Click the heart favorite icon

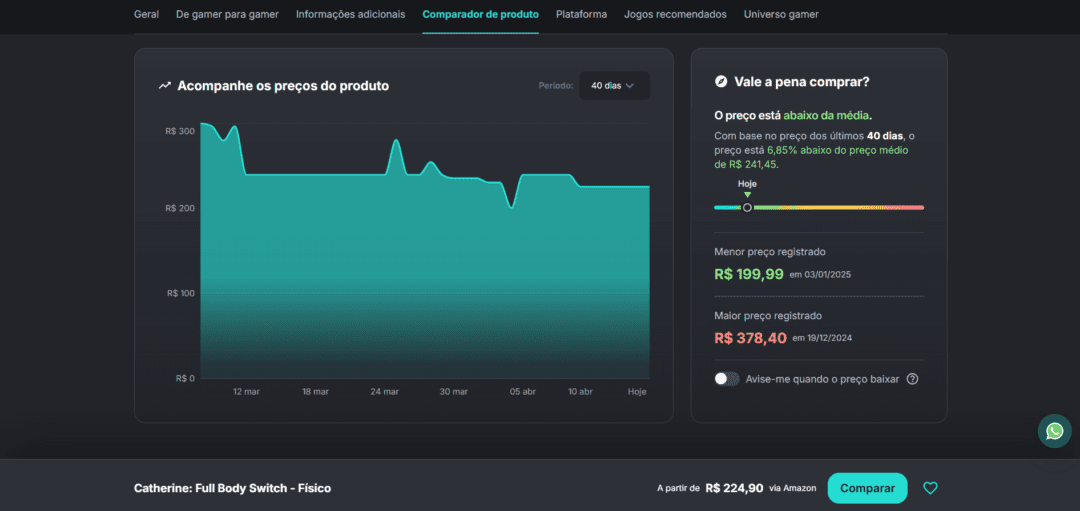pos(930,488)
